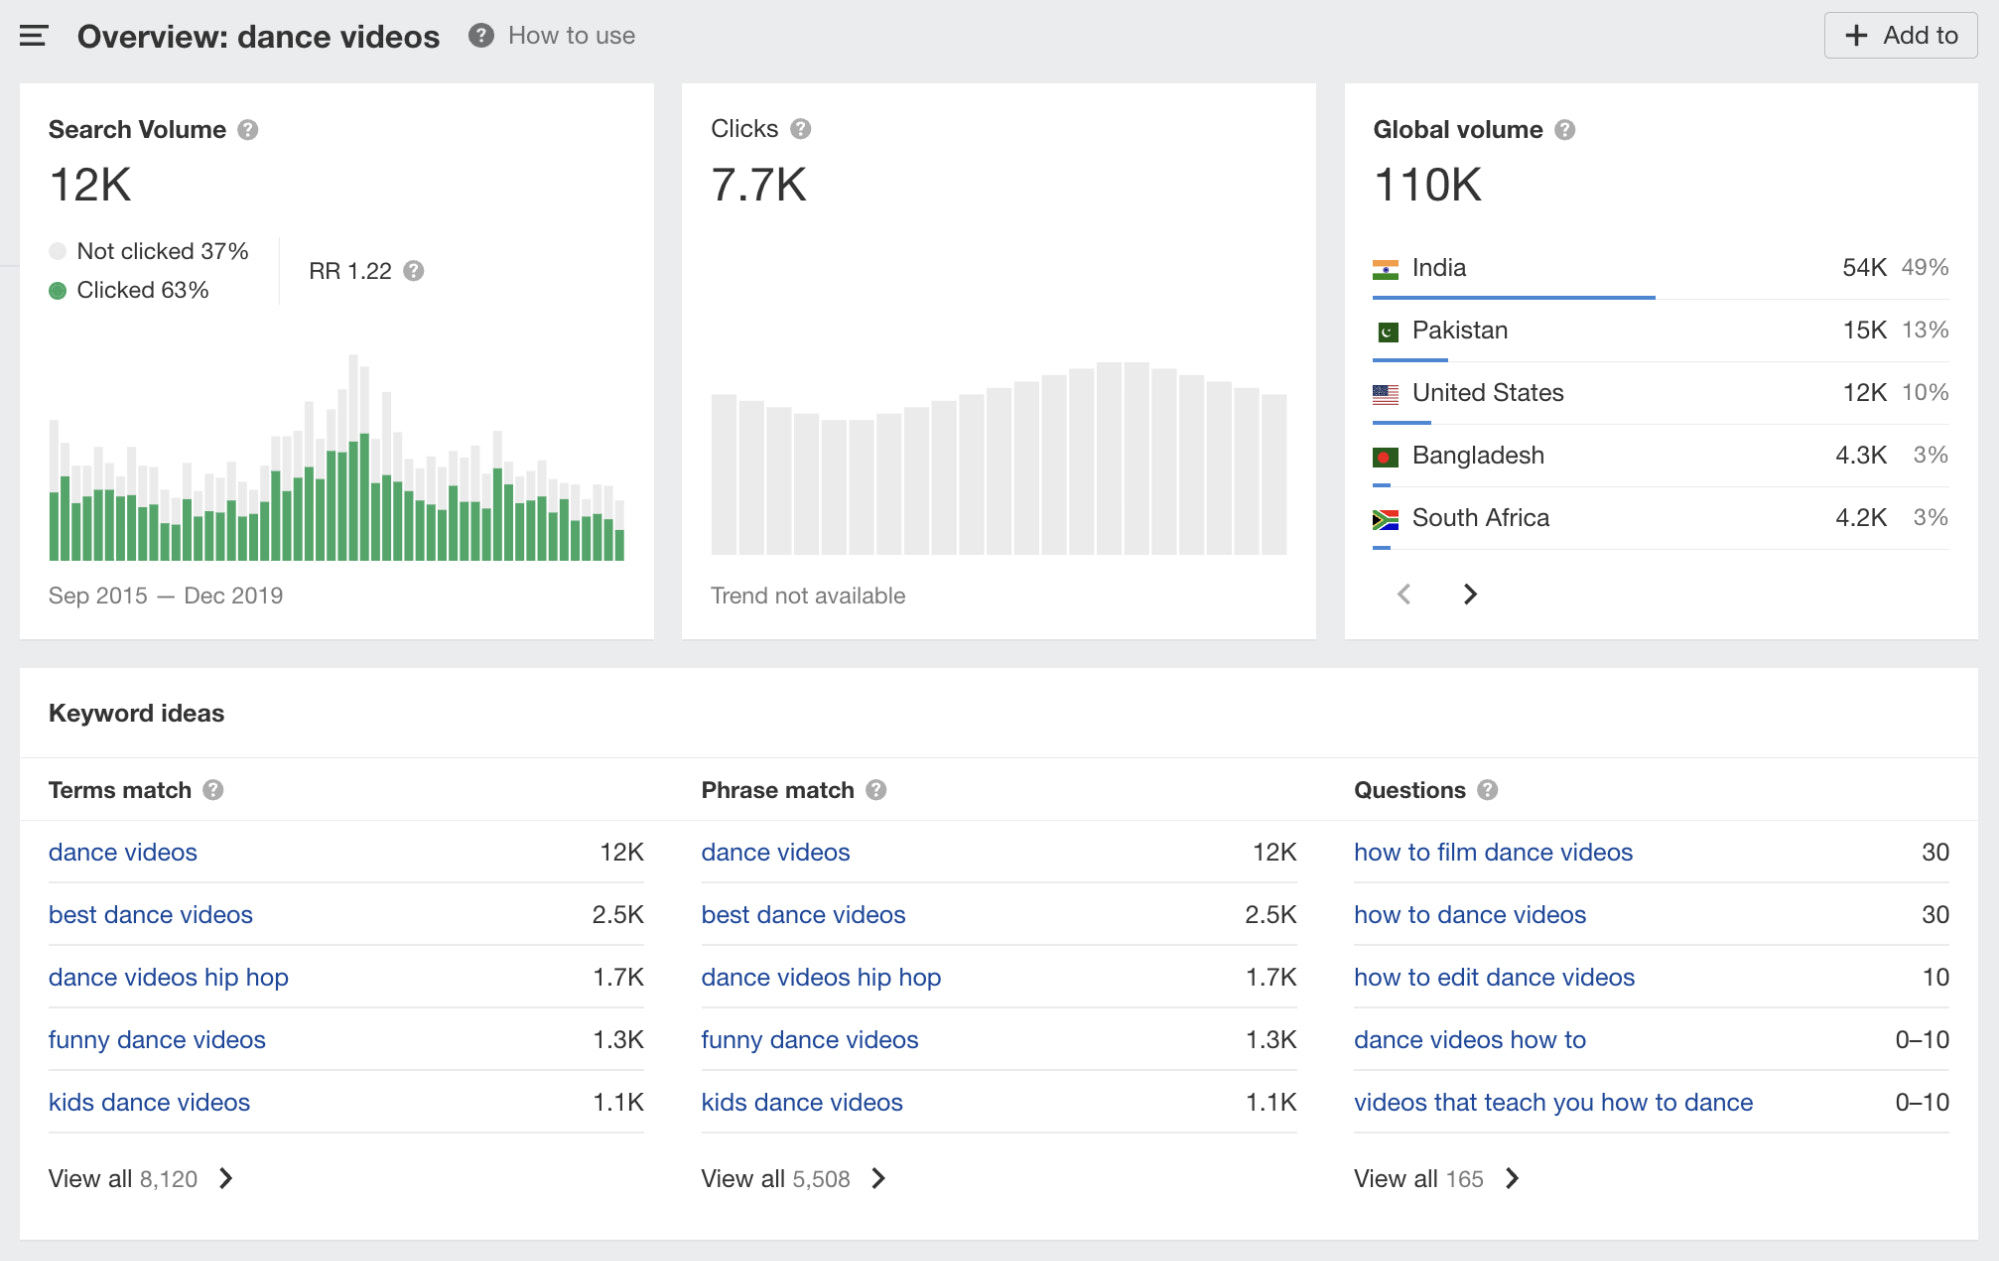Open 'dance videos hip hop' in Terms match
Viewport: 1999px width, 1261px height.
click(x=168, y=977)
